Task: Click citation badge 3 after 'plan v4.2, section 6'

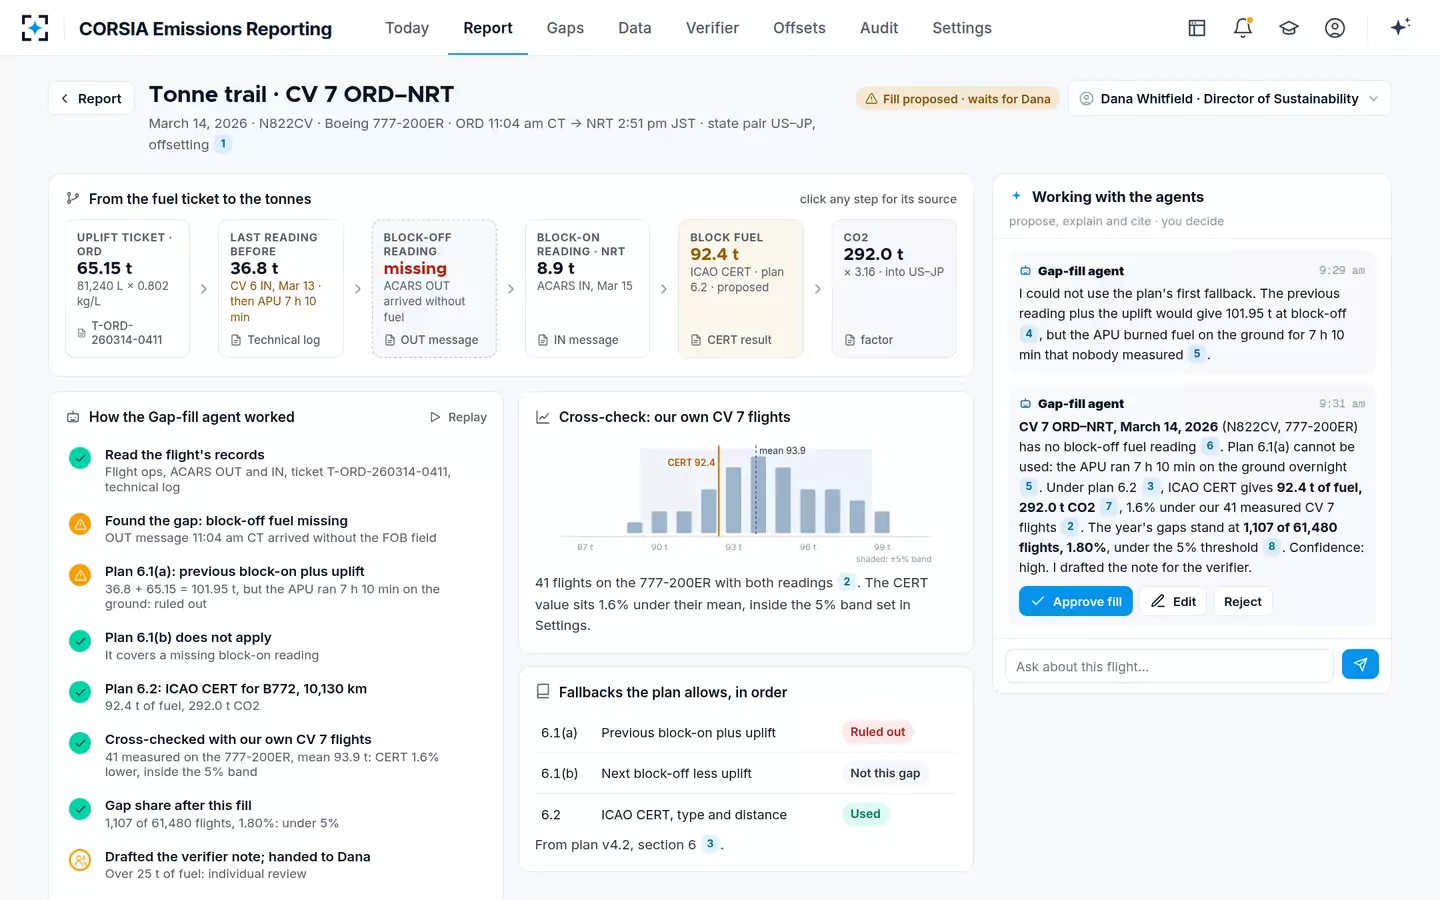Action: (710, 844)
